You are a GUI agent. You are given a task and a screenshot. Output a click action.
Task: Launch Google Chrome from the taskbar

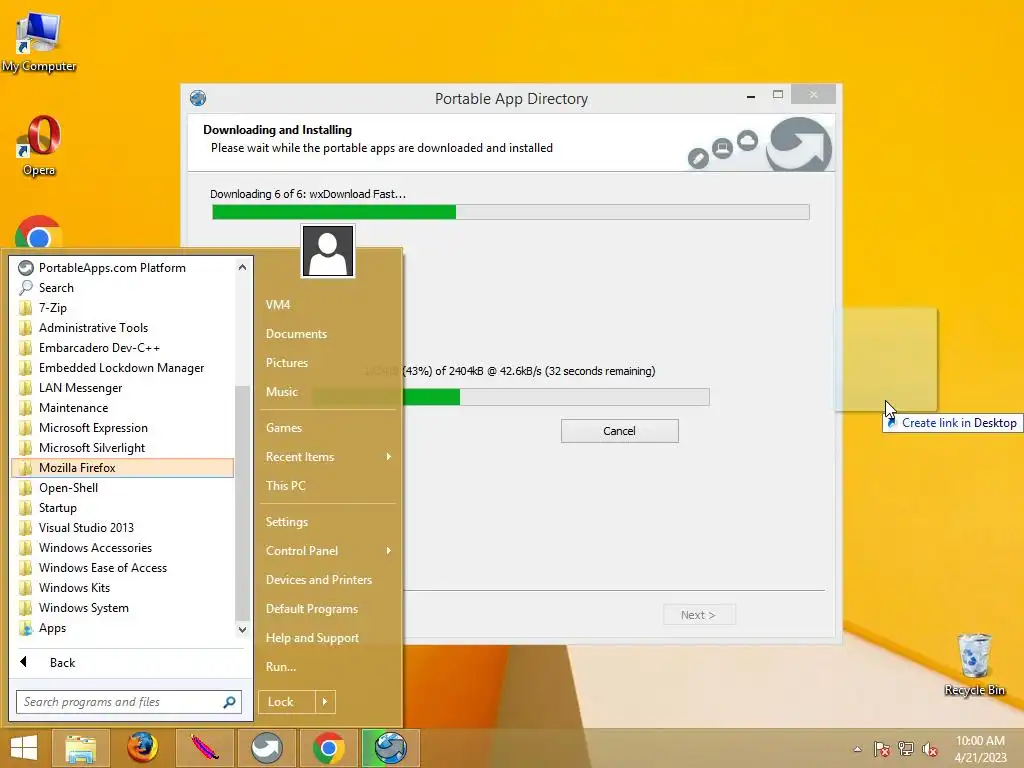point(328,748)
